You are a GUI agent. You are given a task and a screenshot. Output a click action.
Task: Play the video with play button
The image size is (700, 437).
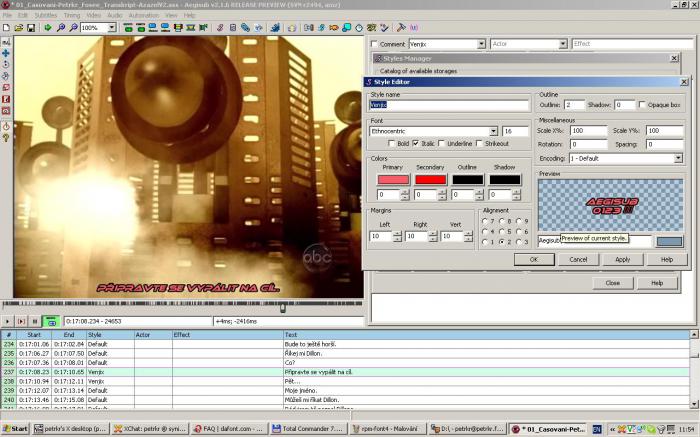point(7,321)
